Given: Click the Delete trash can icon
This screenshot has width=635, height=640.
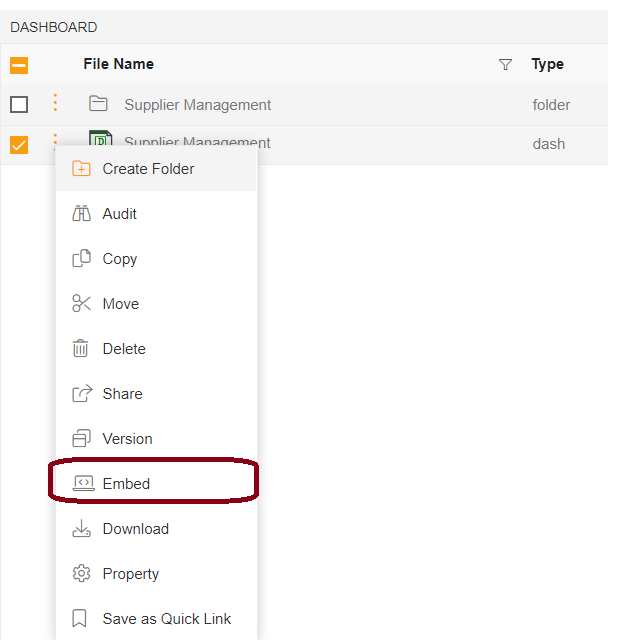Looking at the screenshot, I should (x=80, y=348).
